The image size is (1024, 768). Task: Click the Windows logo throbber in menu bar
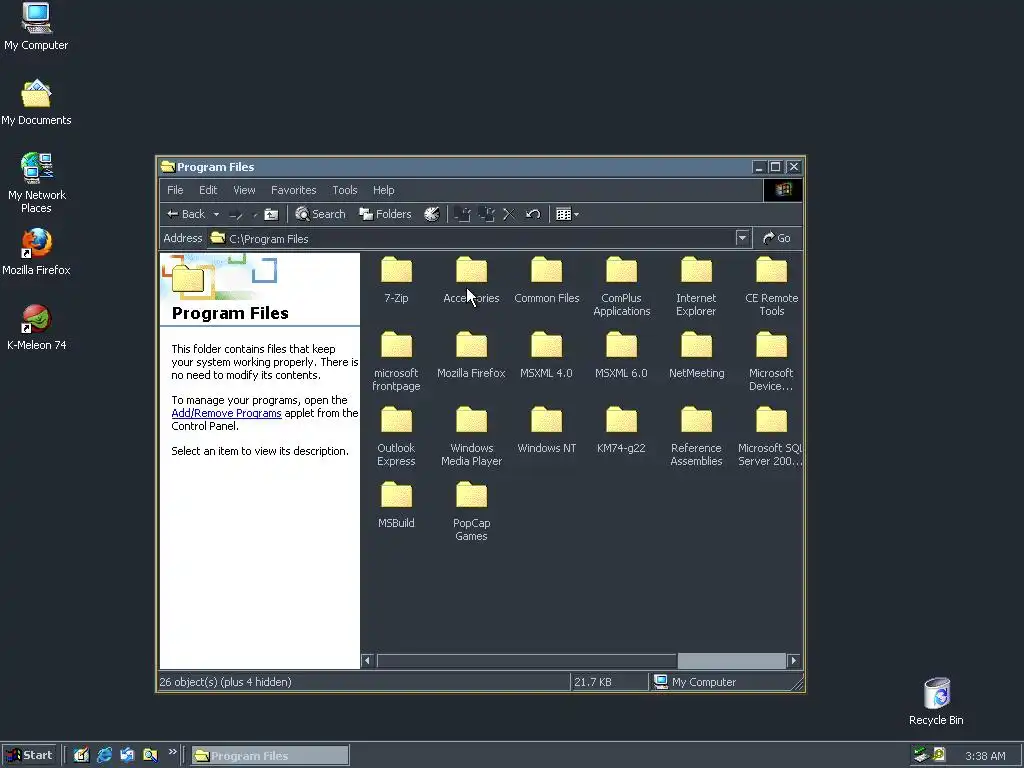coord(783,190)
